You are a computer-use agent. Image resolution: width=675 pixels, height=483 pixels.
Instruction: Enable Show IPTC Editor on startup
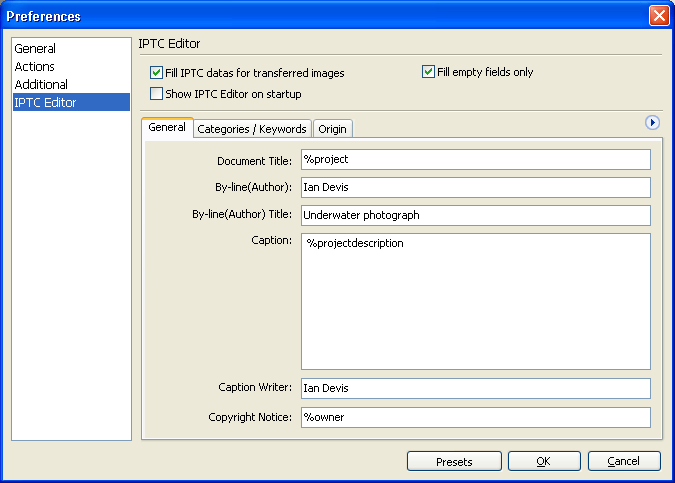pos(156,94)
